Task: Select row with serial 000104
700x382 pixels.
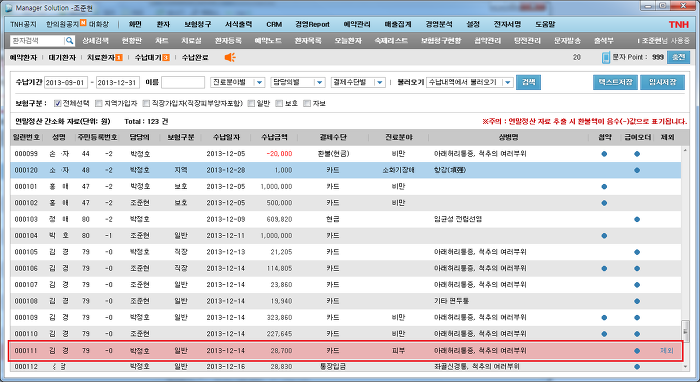Action: click(346, 236)
